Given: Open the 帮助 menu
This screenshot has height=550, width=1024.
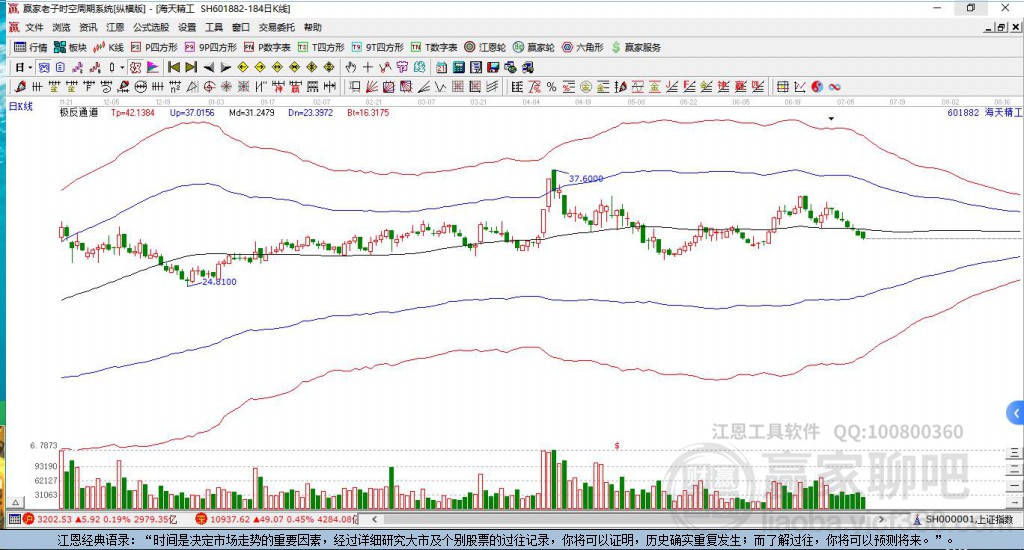Looking at the screenshot, I should click(x=313, y=27).
